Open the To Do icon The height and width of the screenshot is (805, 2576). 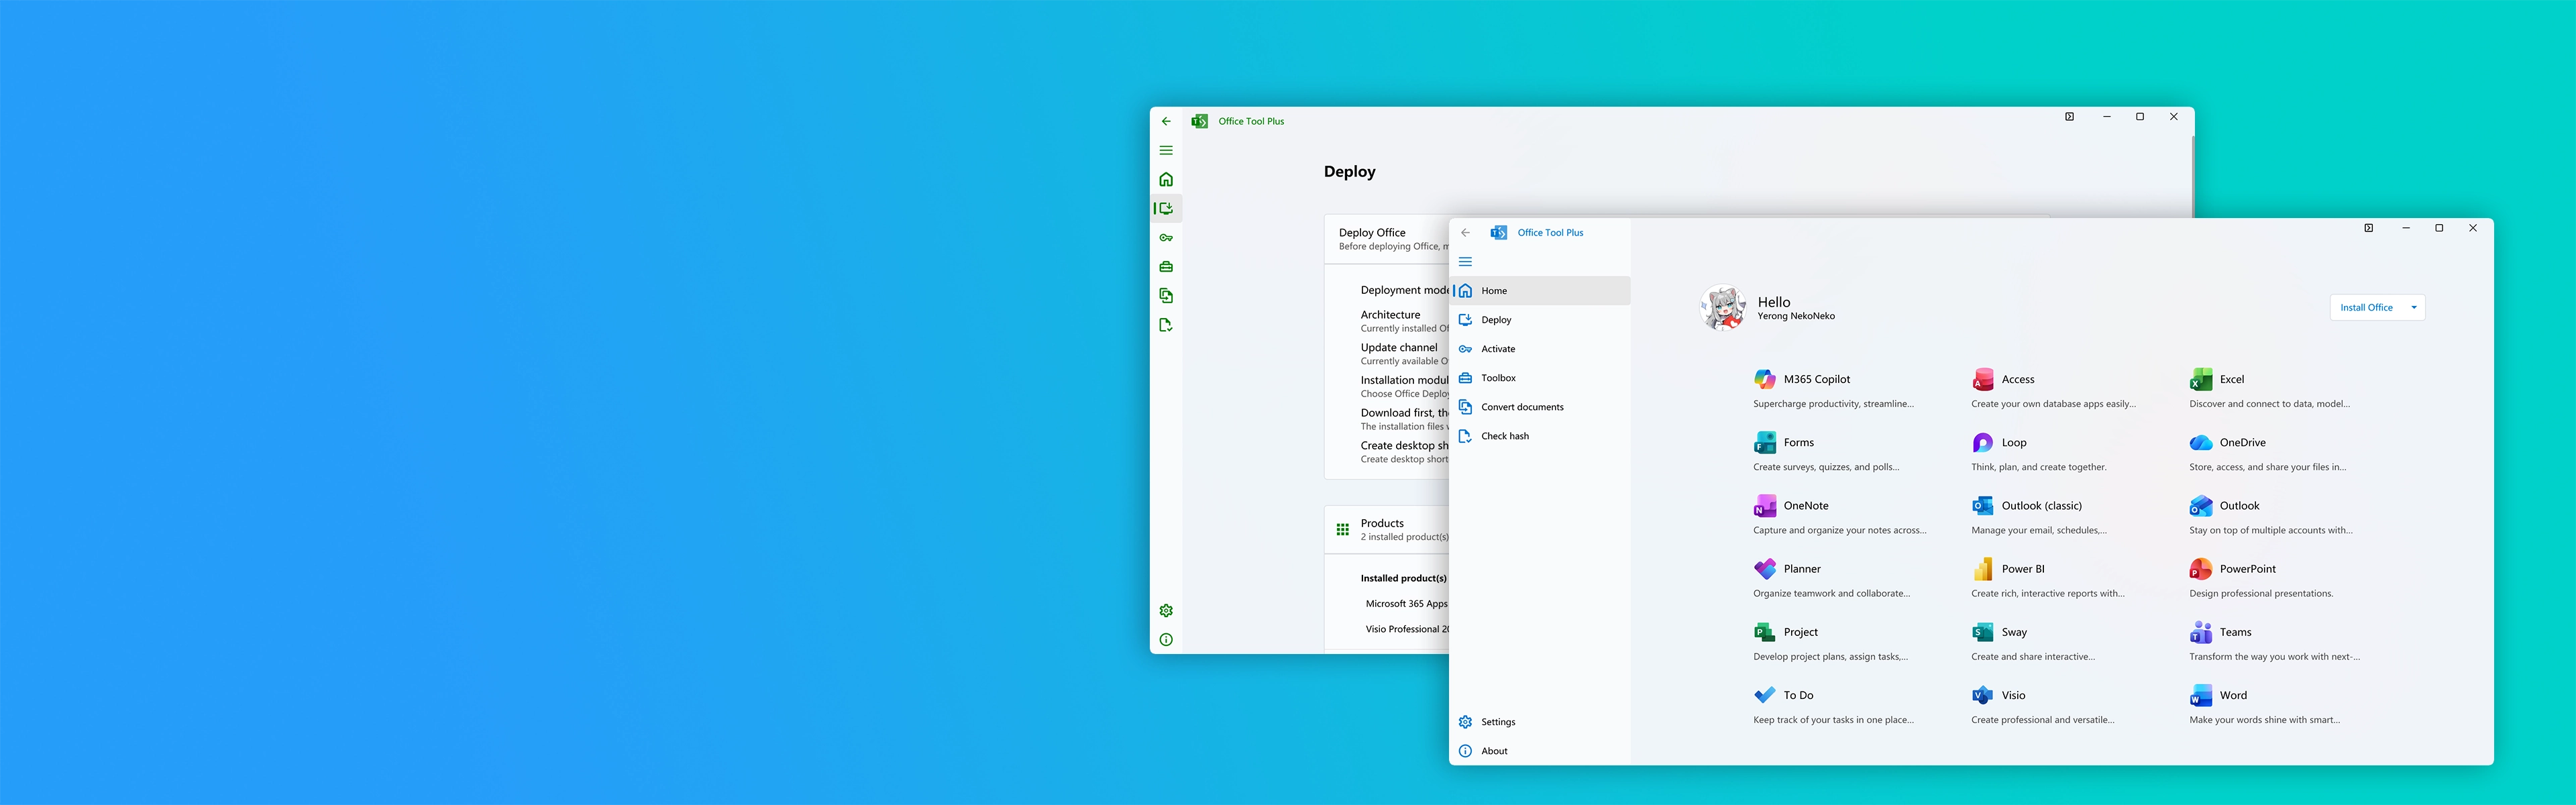(1765, 694)
